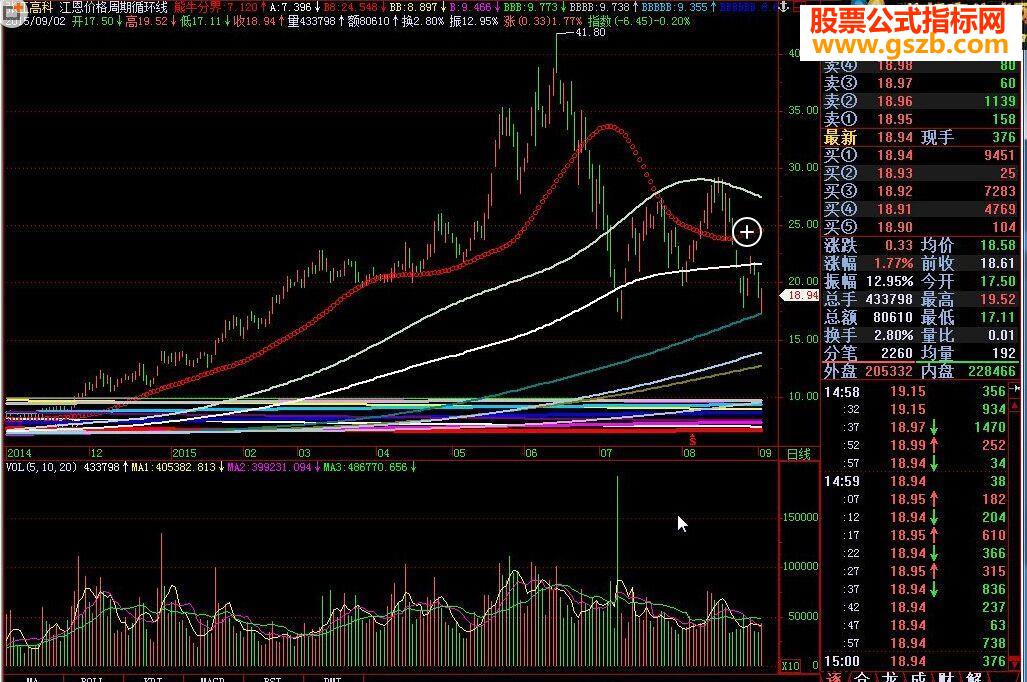Select the 14:59 18.94 38 tick row
This screenshot has width=1027, height=682.
(915, 482)
